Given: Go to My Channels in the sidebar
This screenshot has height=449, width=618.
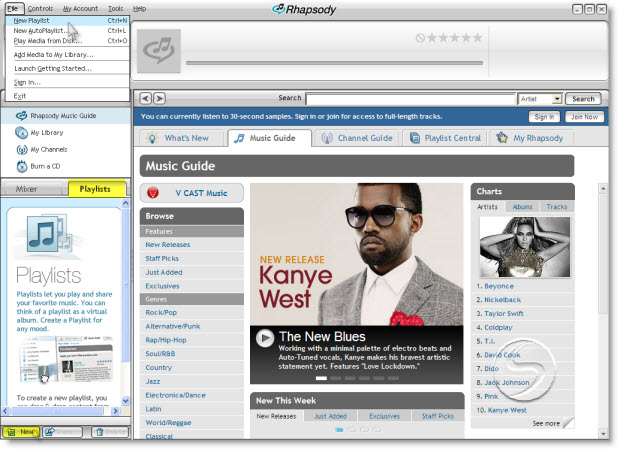Looking at the screenshot, I should 49,150.
